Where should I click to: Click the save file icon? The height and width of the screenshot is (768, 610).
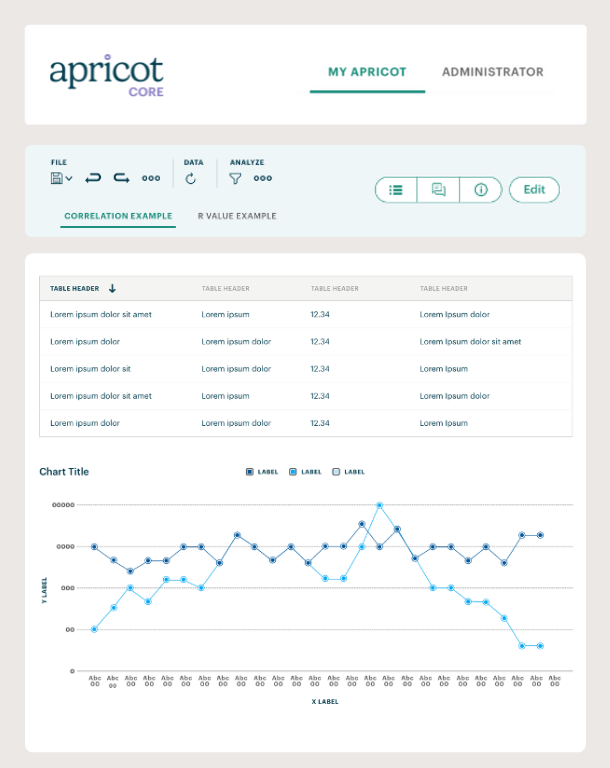click(56, 178)
